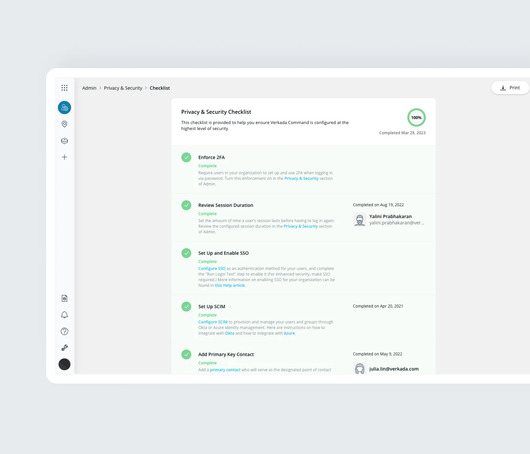Viewport: 530px width, 454px height.
Task: Open Configure SSO link
Action: [x=212, y=268]
